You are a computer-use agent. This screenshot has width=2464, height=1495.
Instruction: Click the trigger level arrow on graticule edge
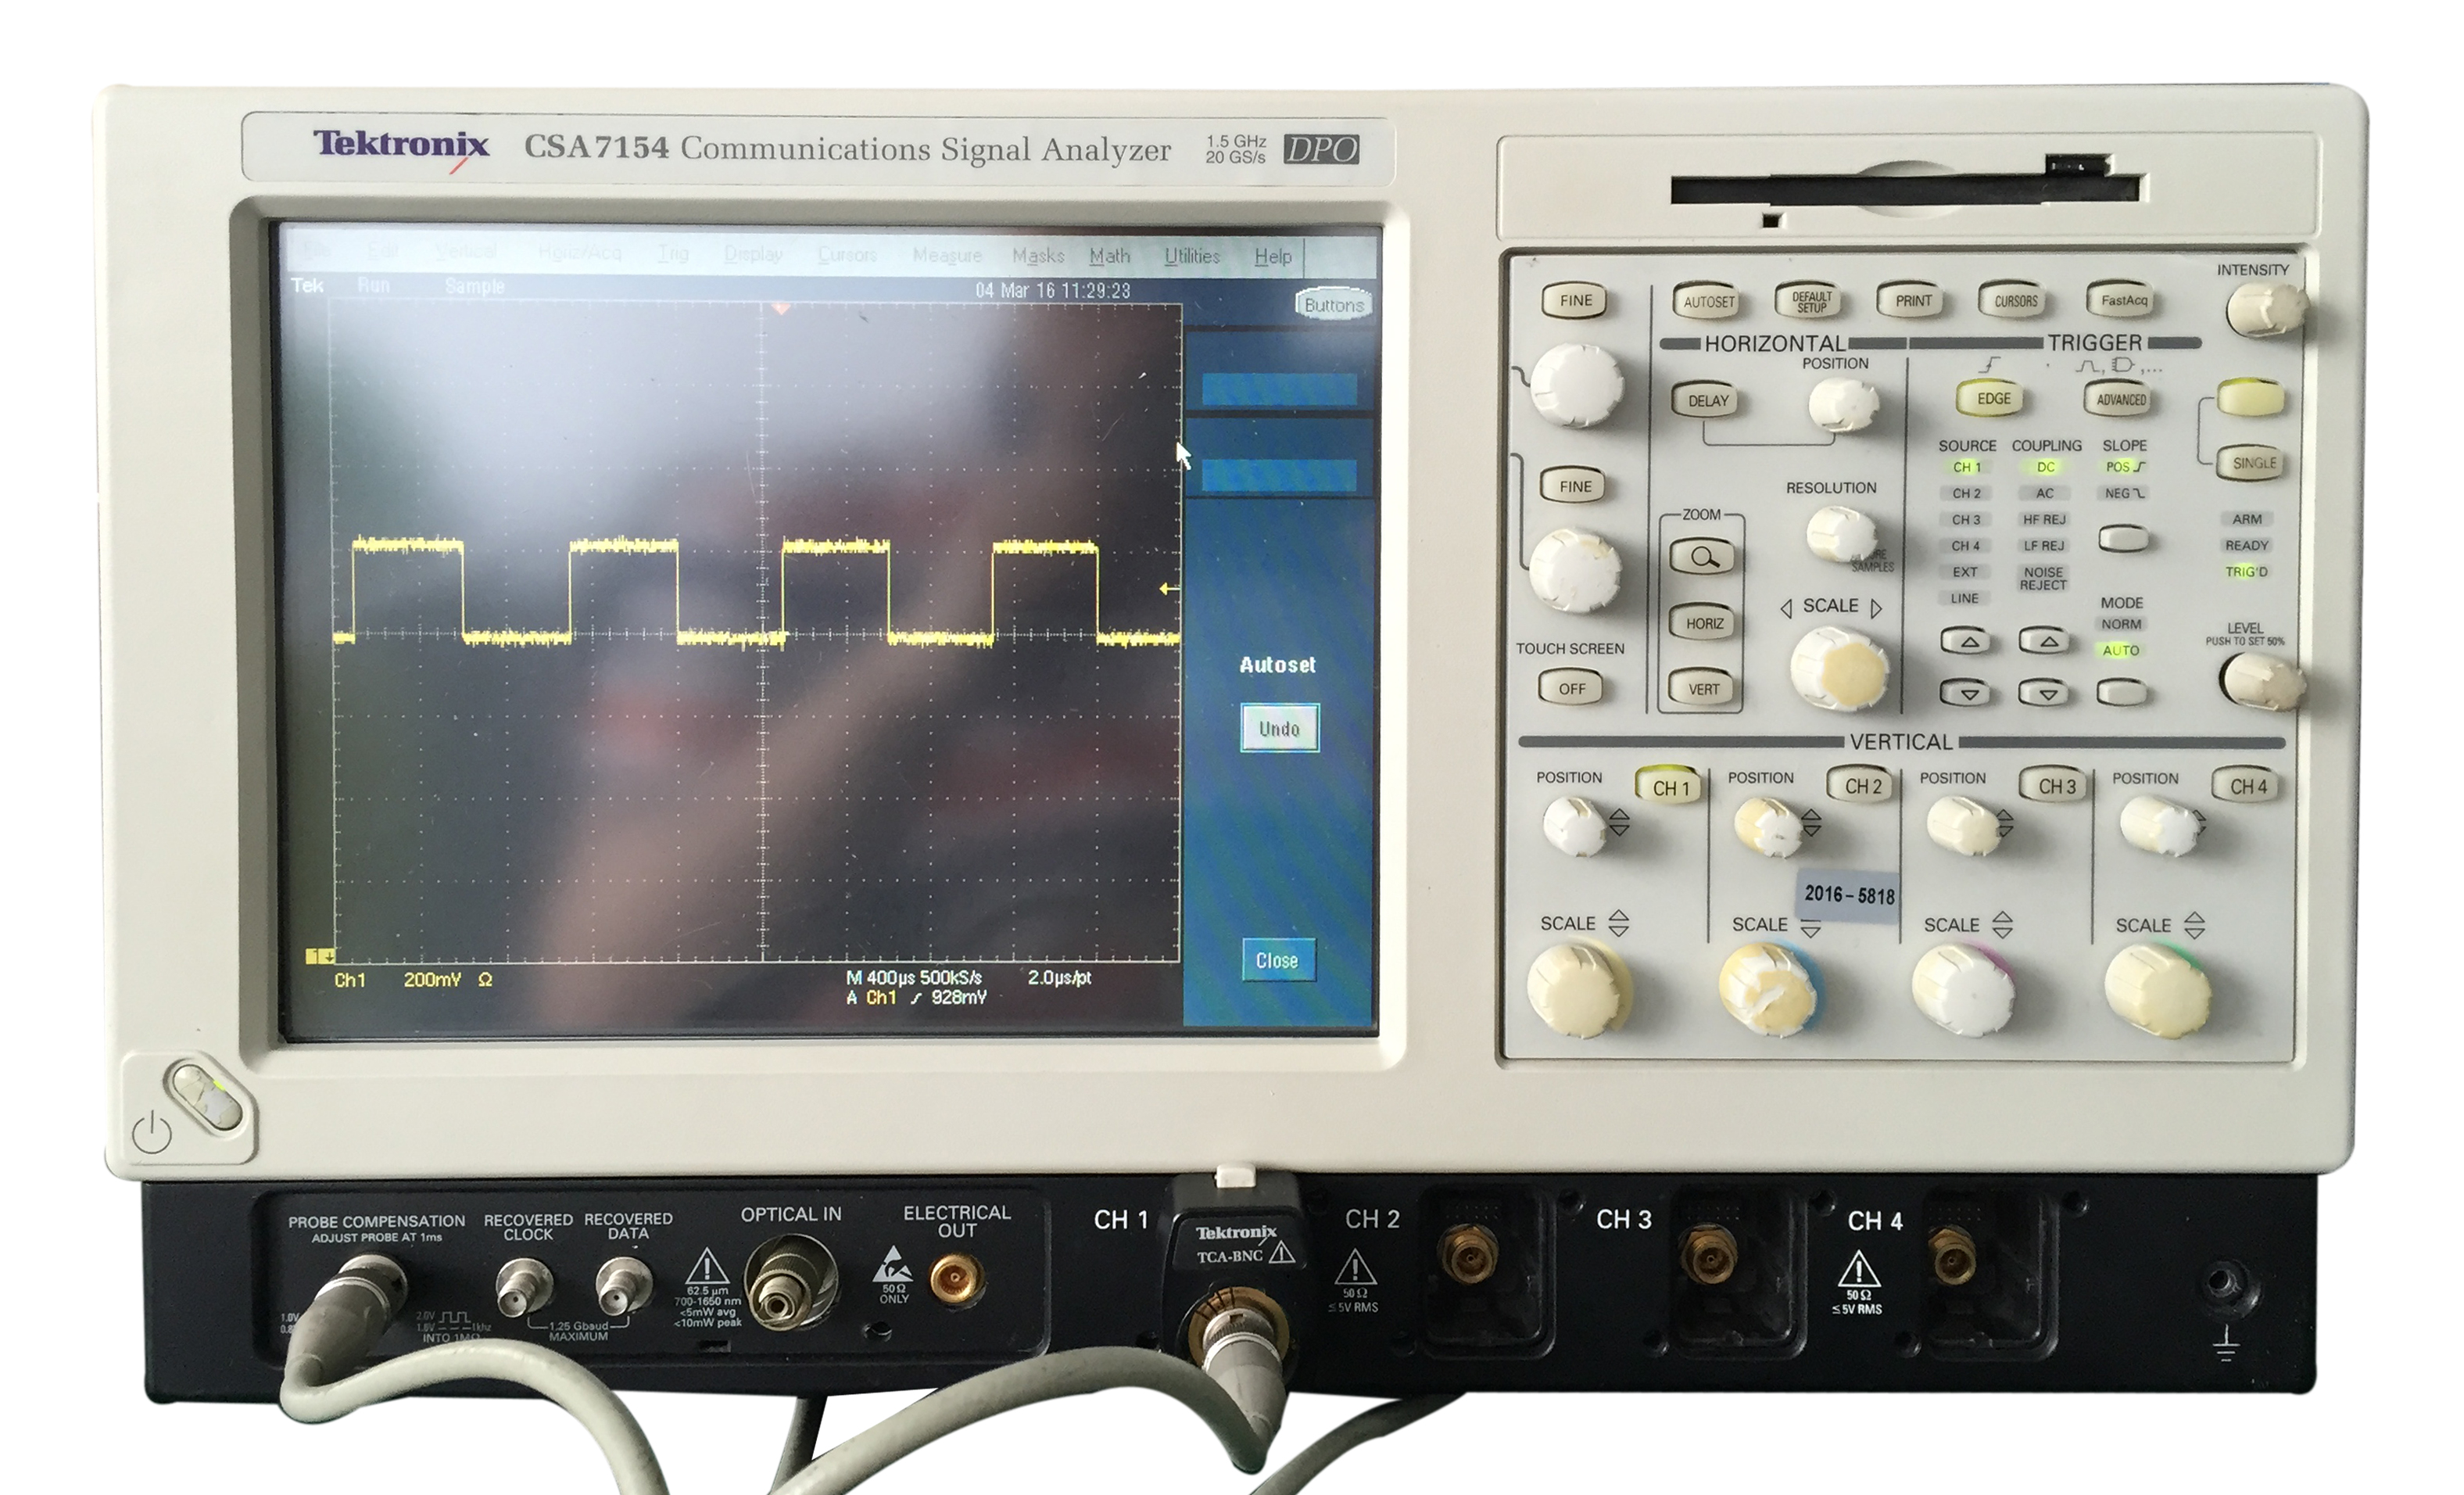tap(1167, 589)
